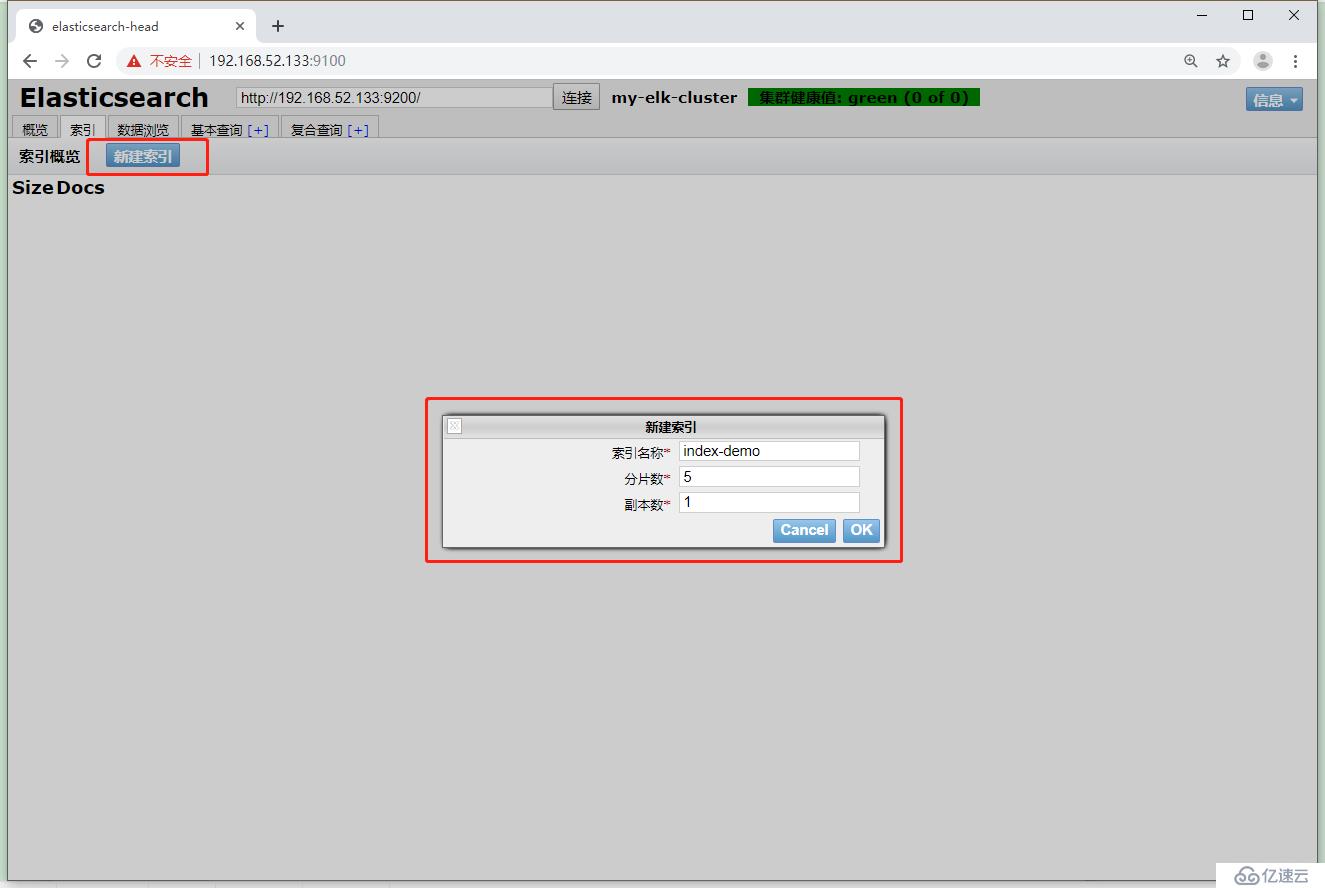Open the browser zoom magnifier icon

click(1191, 61)
